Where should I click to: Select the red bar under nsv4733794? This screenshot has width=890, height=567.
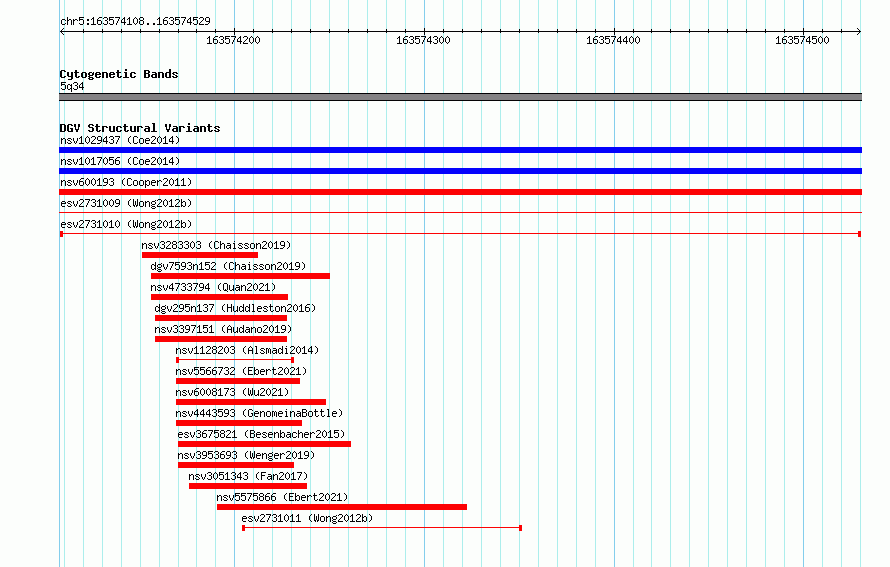(x=219, y=297)
